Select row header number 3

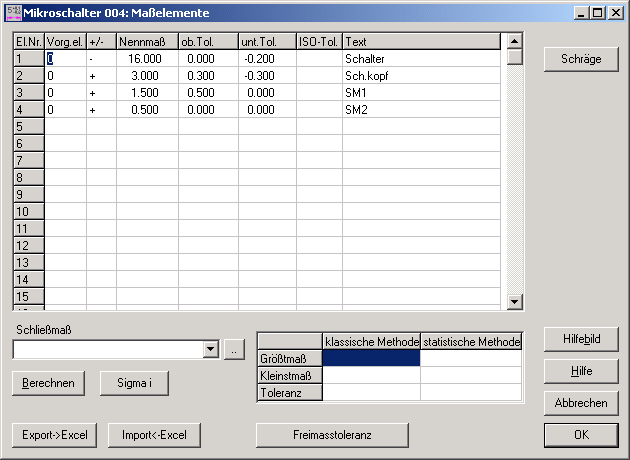(x=28, y=93)
